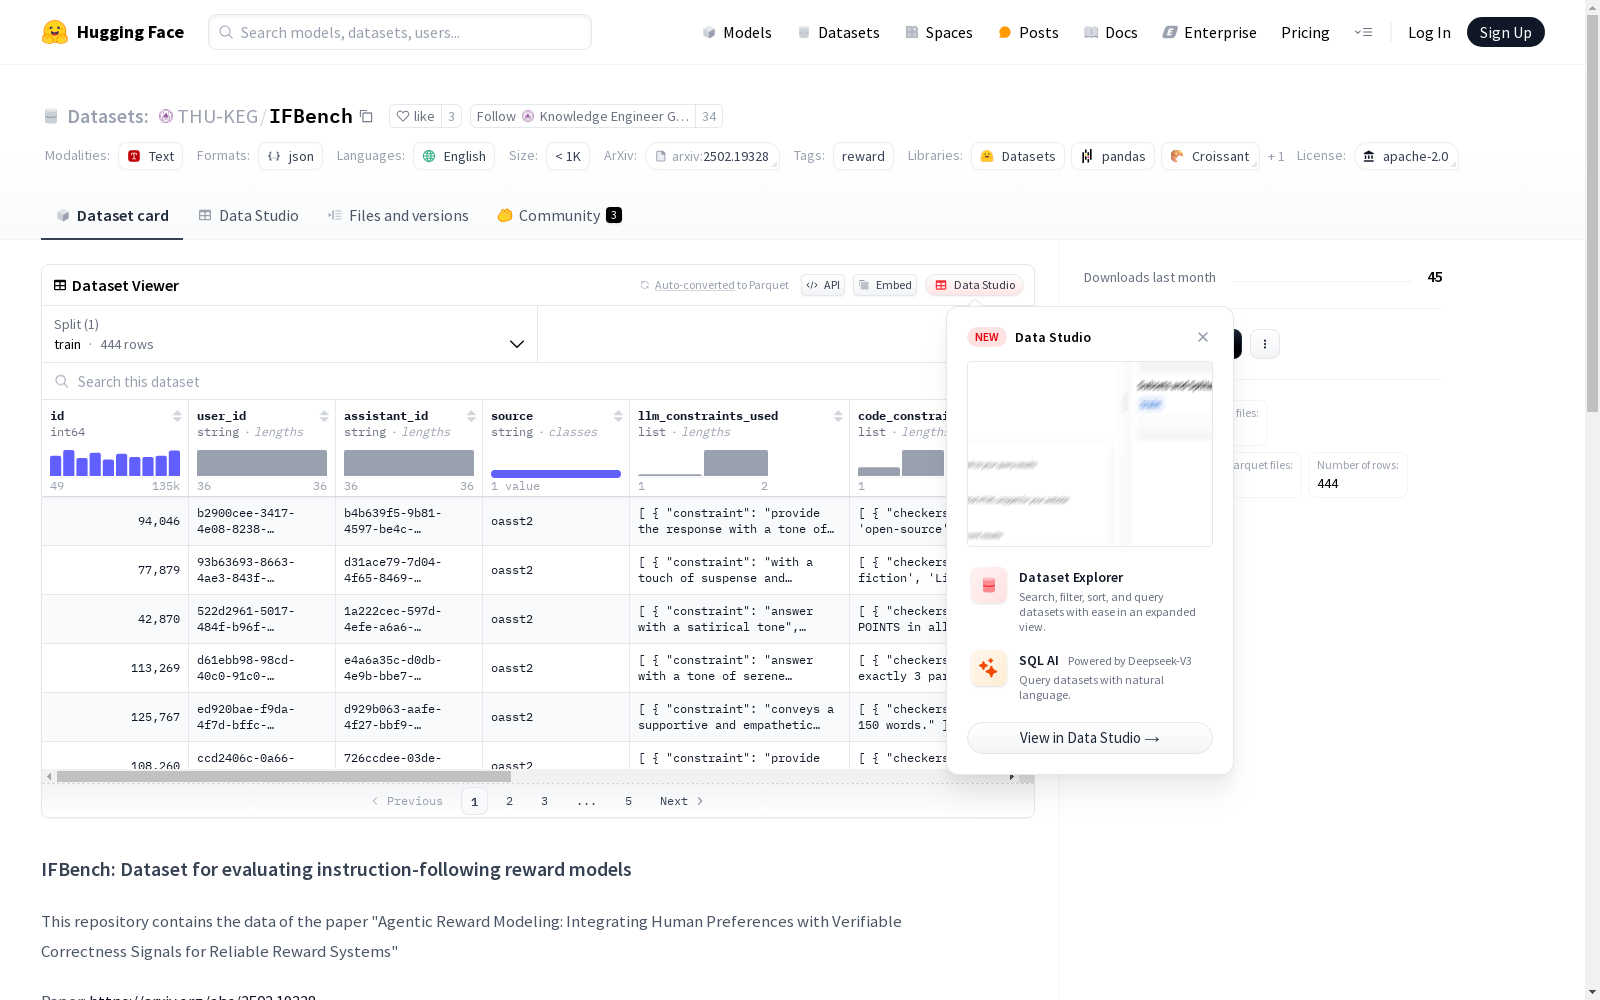Follow Knowledge Engineer Group
This screenshot has width=1600, height=1000.
583,116
